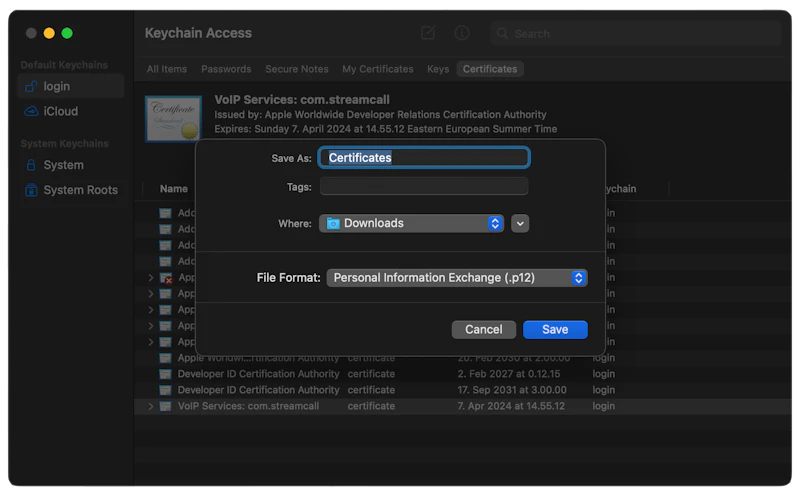Click the yellow minimize window button
The image size is (800, 497).
(x=49, y=33)
